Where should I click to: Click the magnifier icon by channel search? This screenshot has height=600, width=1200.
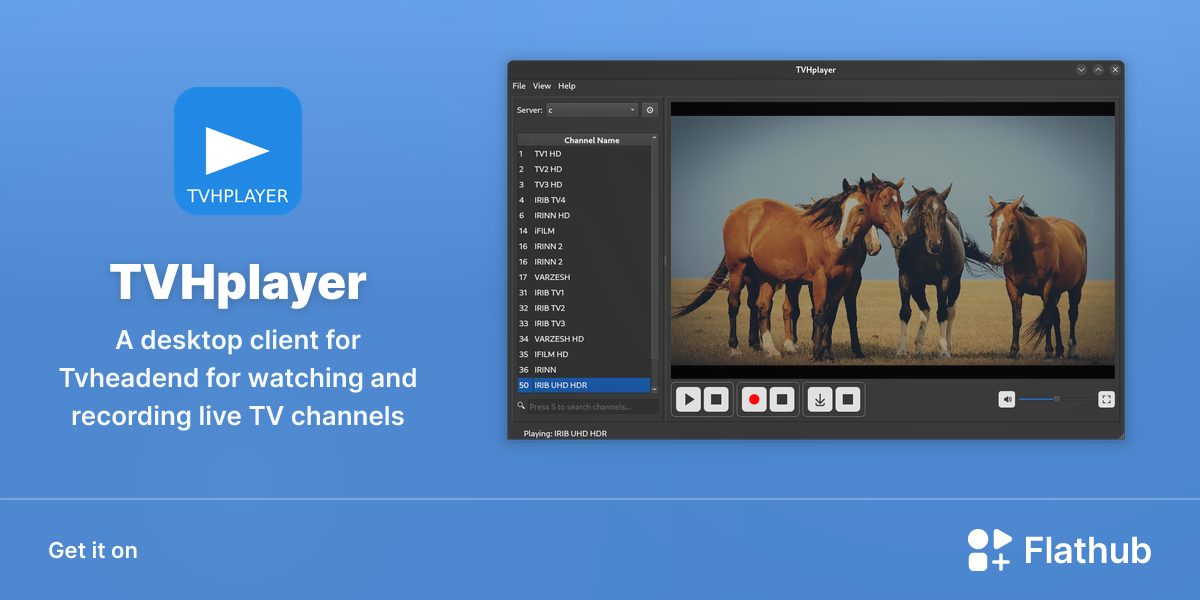(x=521, y=406)
